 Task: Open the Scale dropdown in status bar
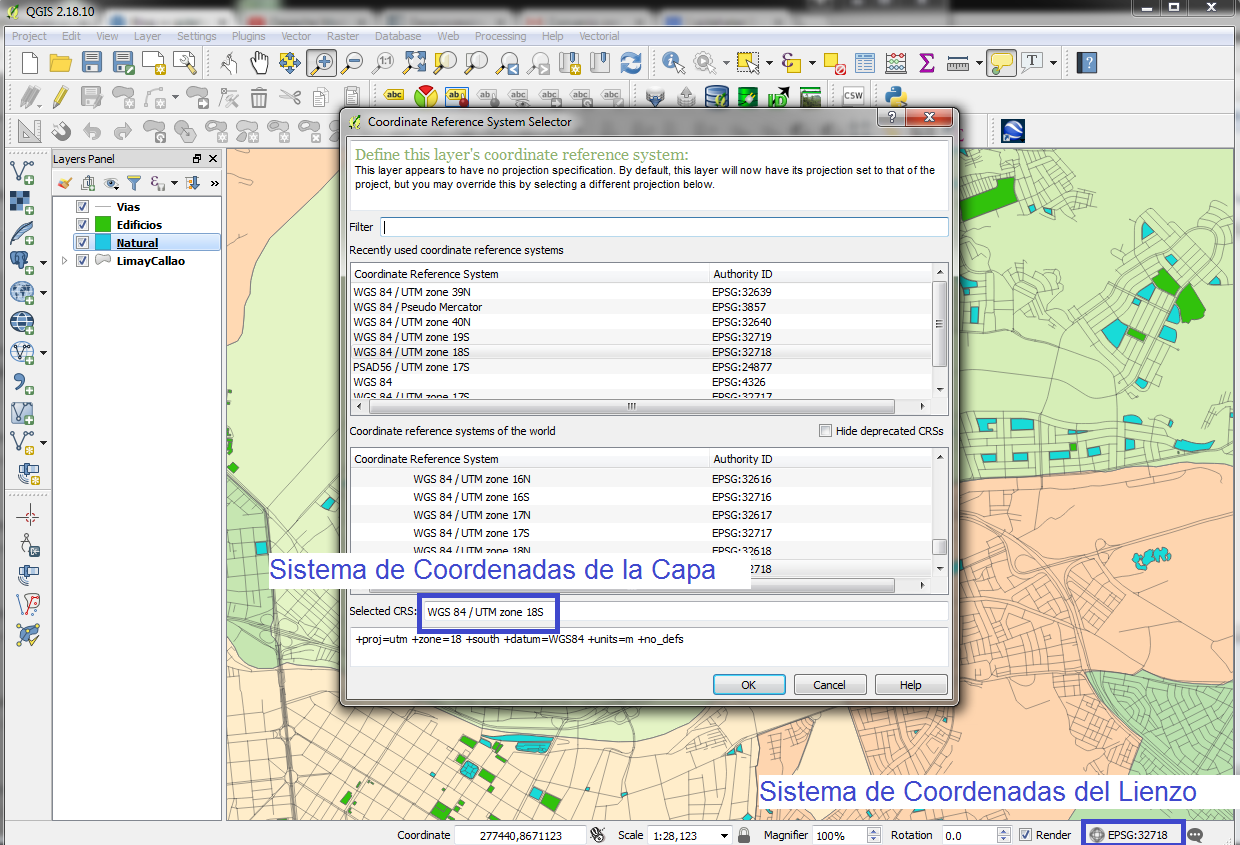(x=724, y=835)
